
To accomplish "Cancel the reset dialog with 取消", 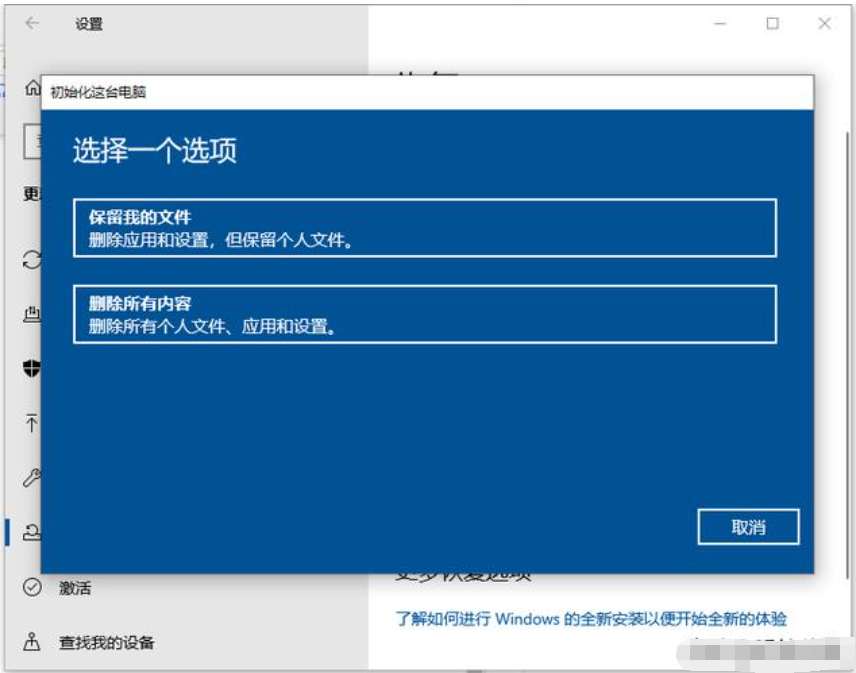I will [x=749, y=527].
